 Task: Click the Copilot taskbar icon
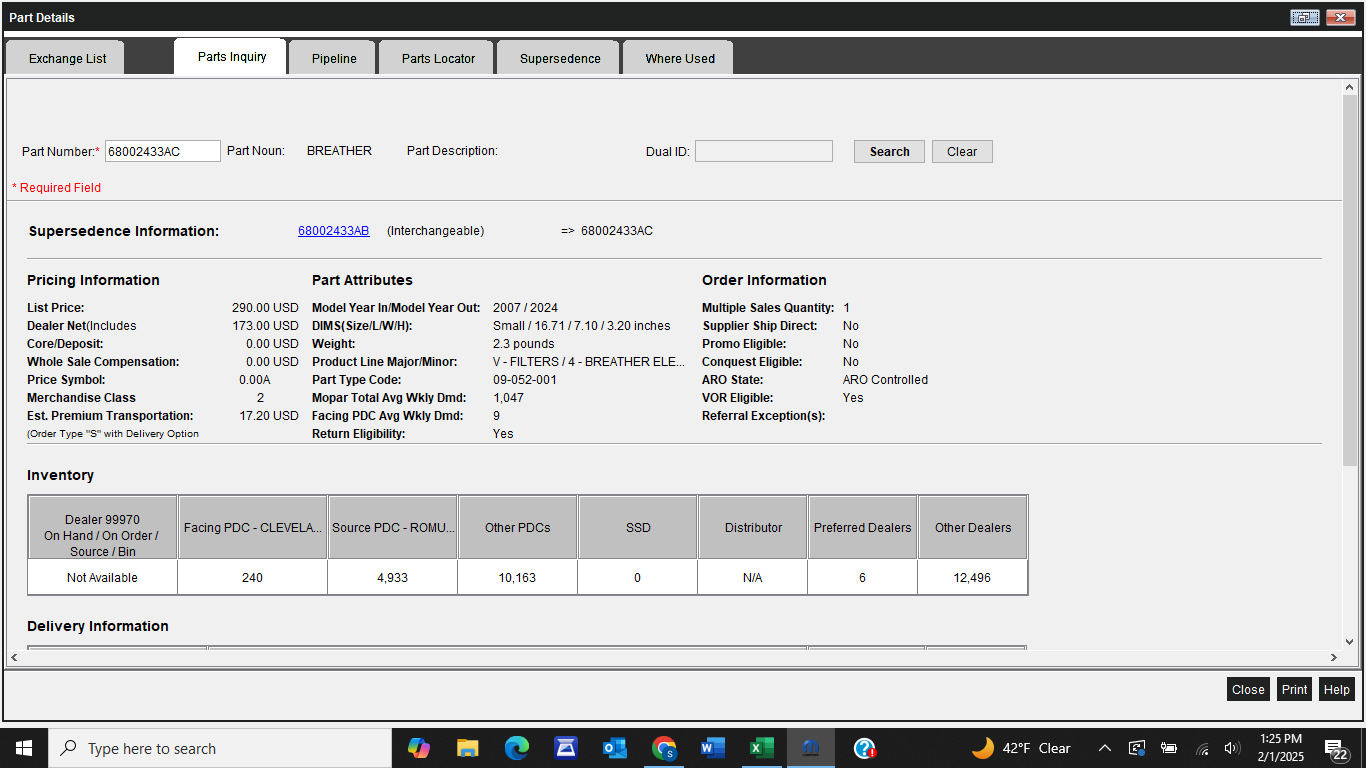pos(419,748)
